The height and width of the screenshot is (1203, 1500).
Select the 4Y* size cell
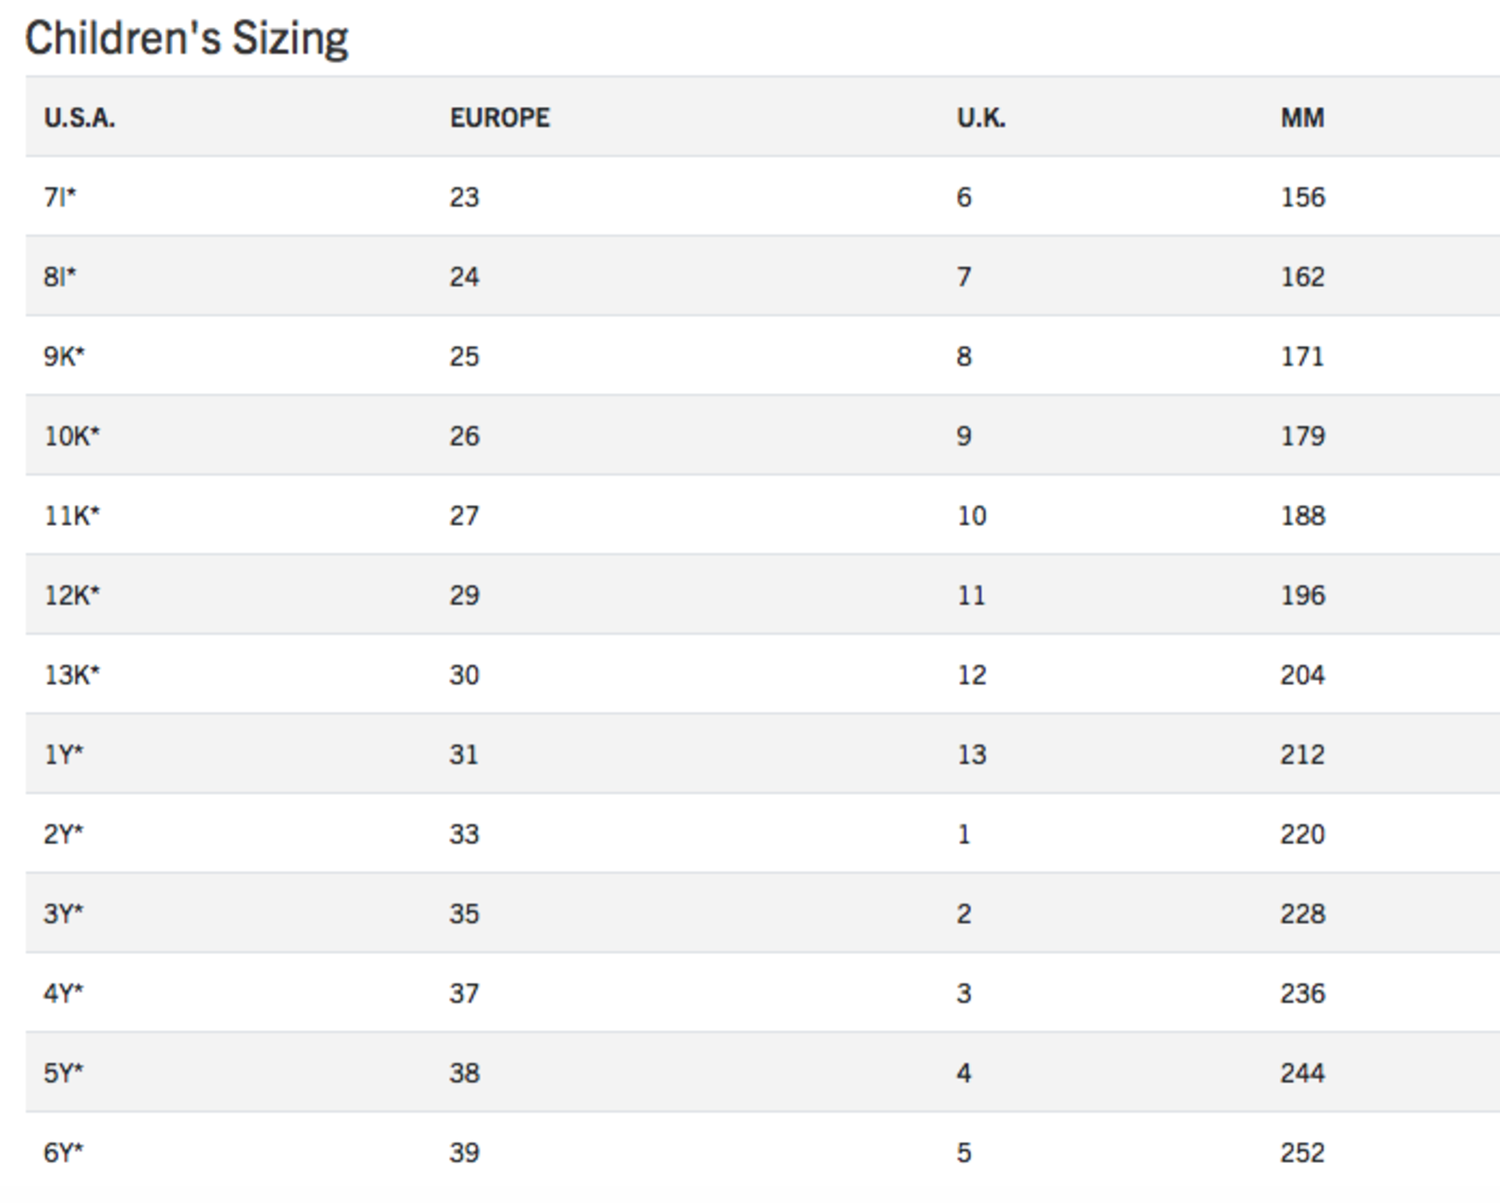pos(63,993)
